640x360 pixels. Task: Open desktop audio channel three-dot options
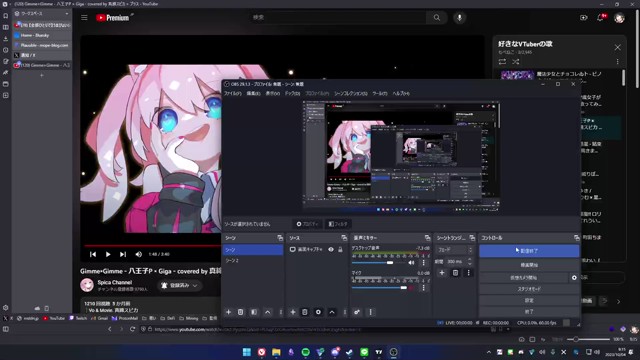(x=423, y=263)
